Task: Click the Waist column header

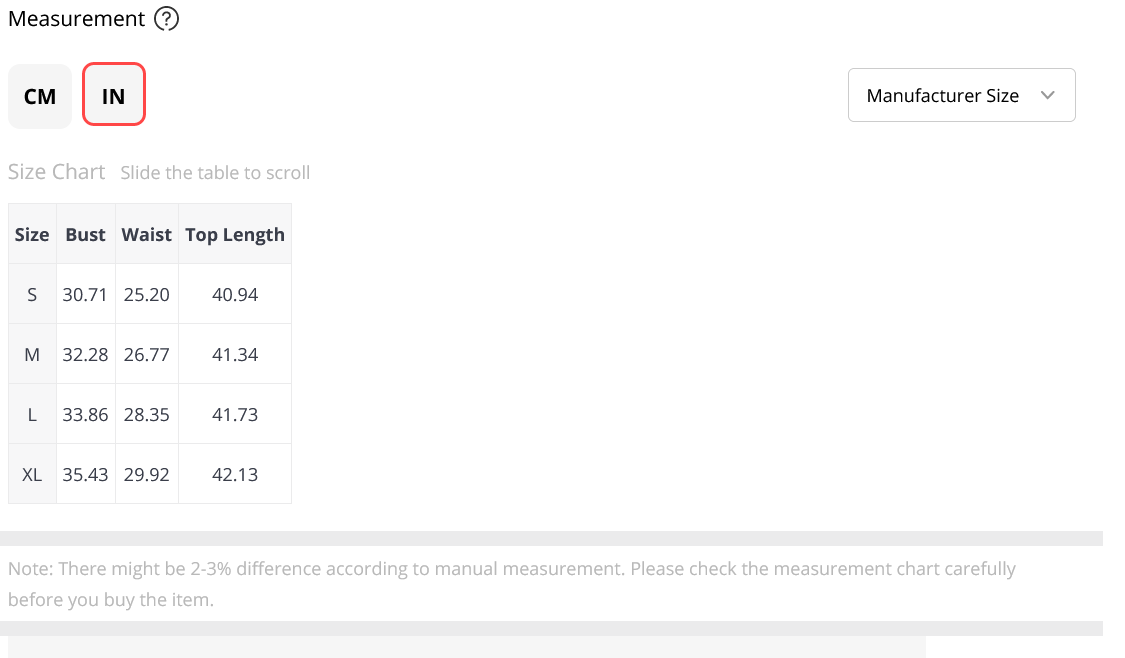Action: (x=146, y=235)
